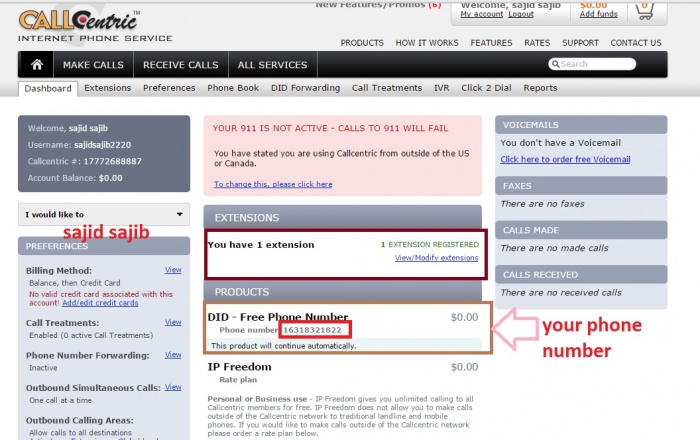Click View next to Call Treatments
Image resolution: width=700 pixels, height=440 pixels.
[x=173, y=322]
